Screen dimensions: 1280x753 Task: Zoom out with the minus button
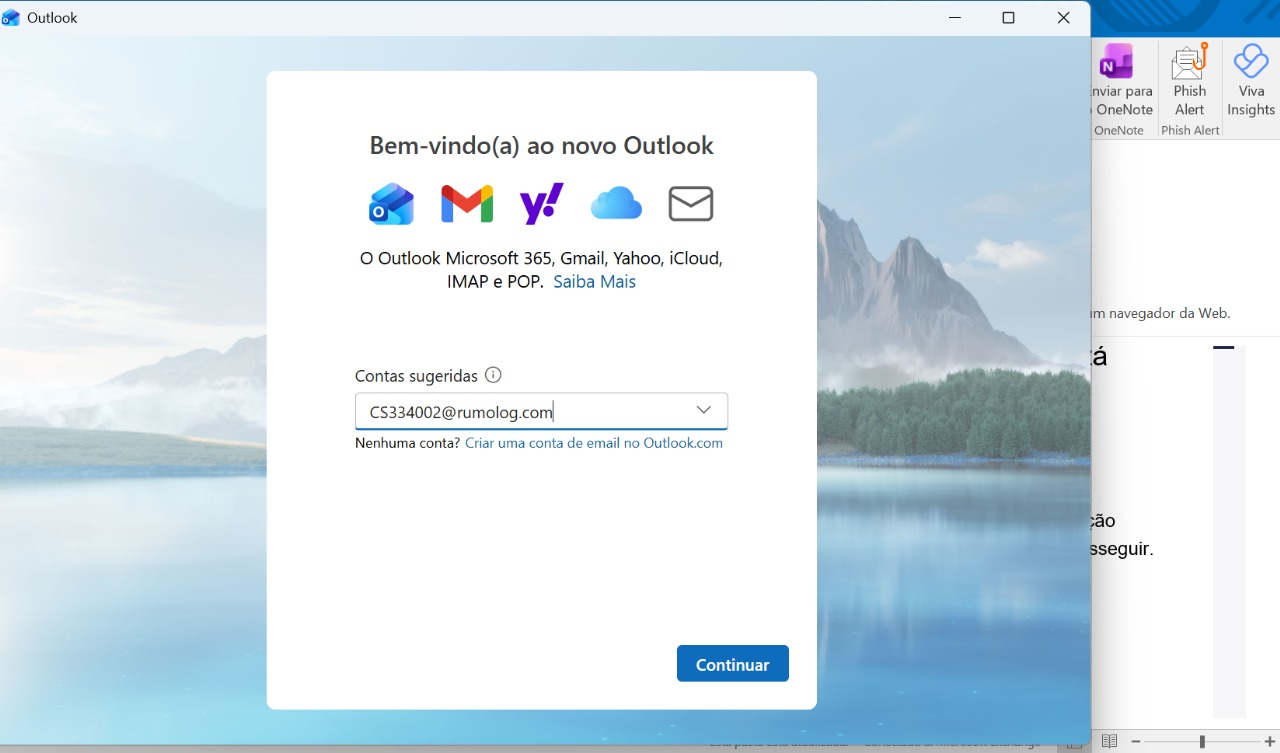point(1135,741)
